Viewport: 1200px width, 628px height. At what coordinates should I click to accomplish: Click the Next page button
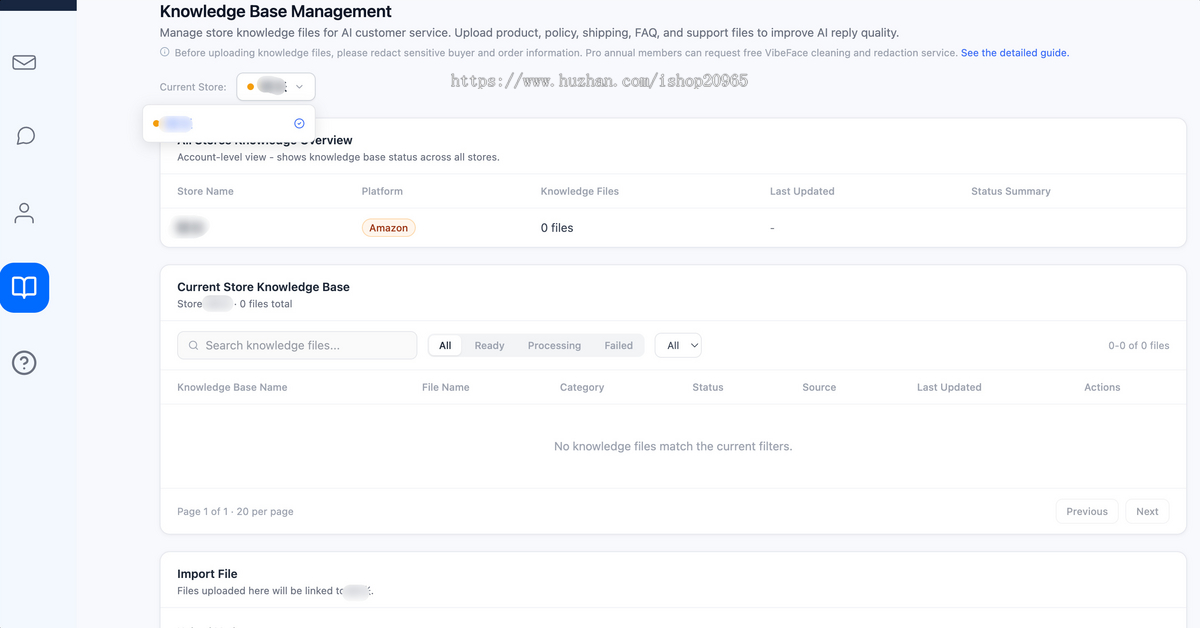(x=1147, y=511)
